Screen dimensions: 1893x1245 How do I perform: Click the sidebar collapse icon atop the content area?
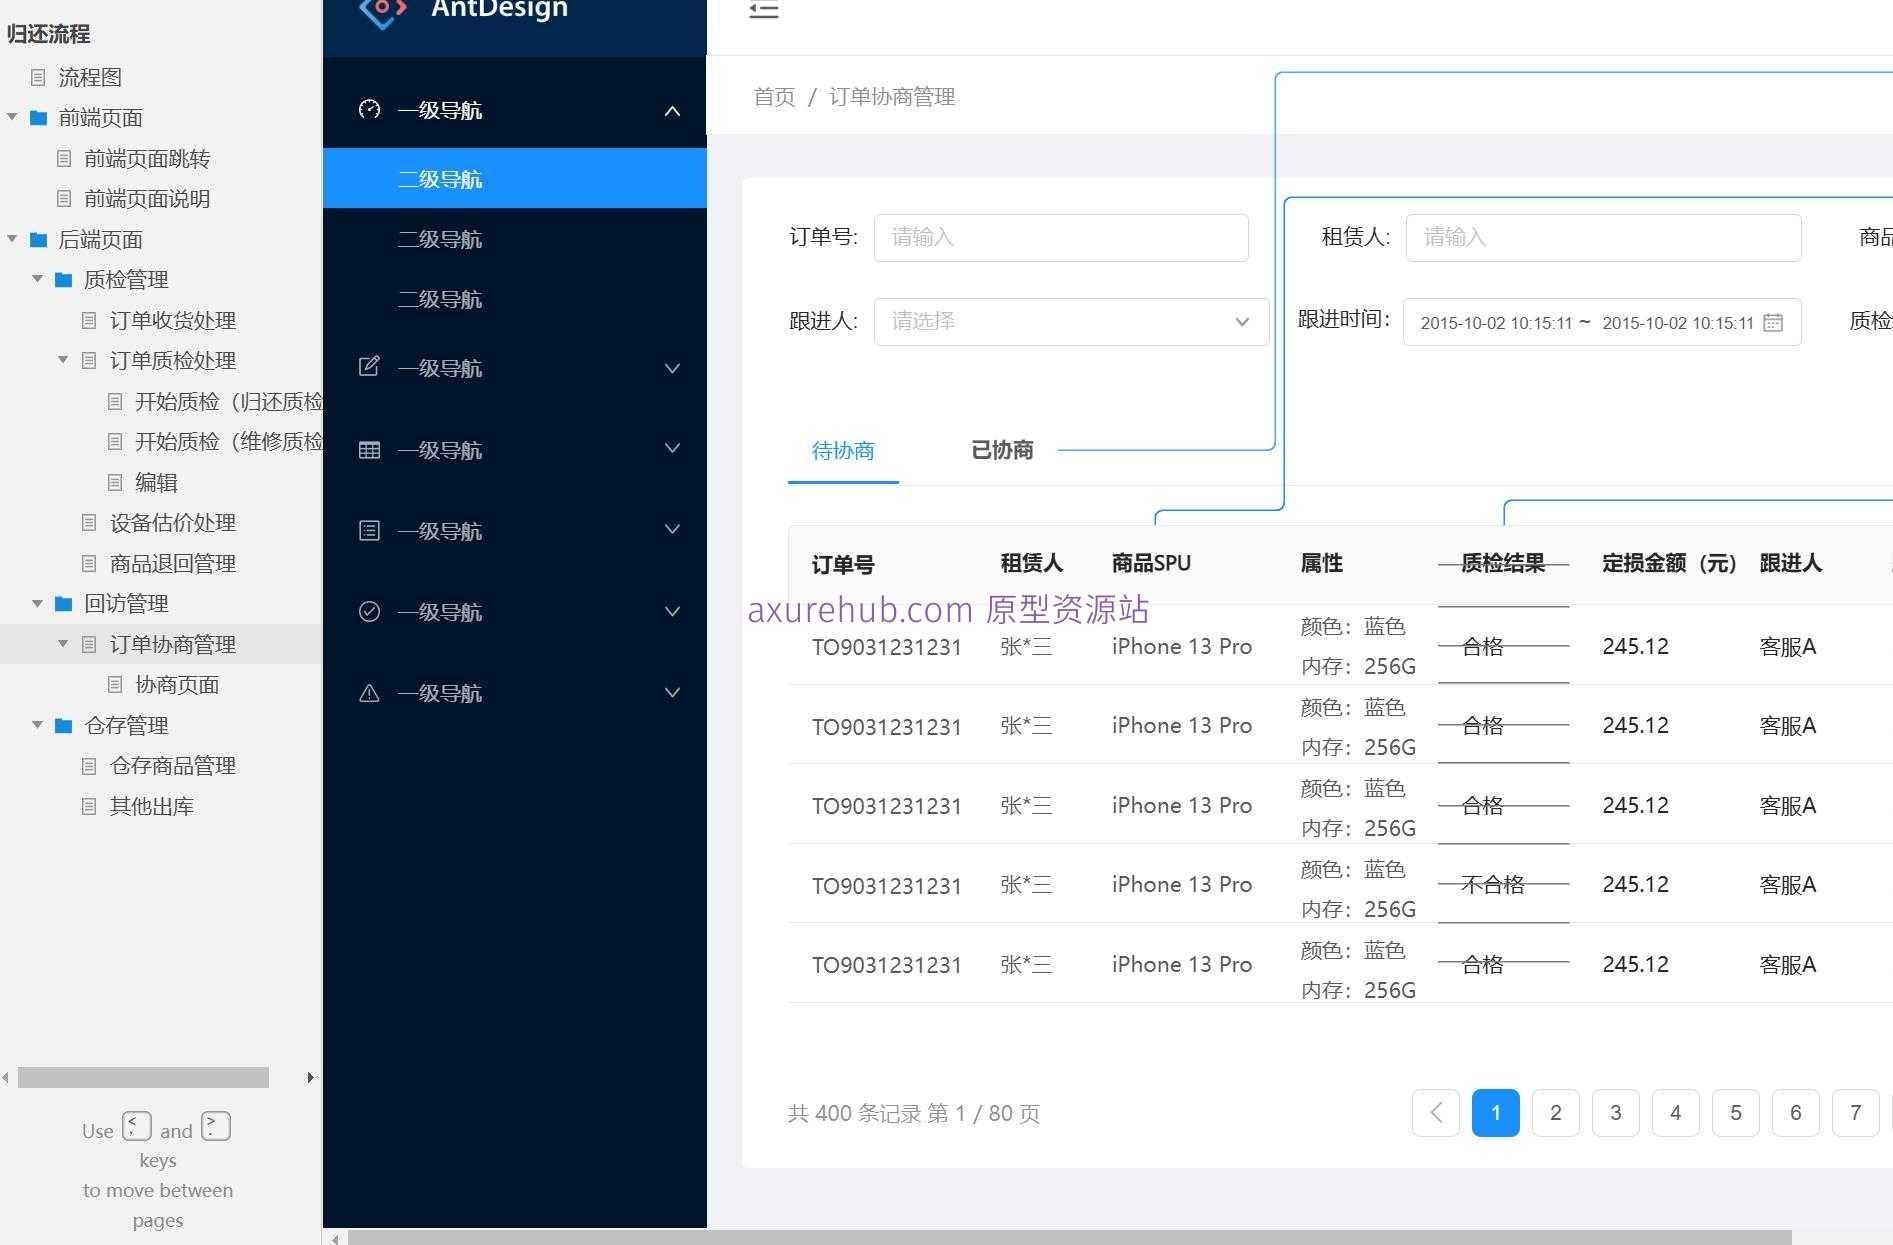(763, 10)
